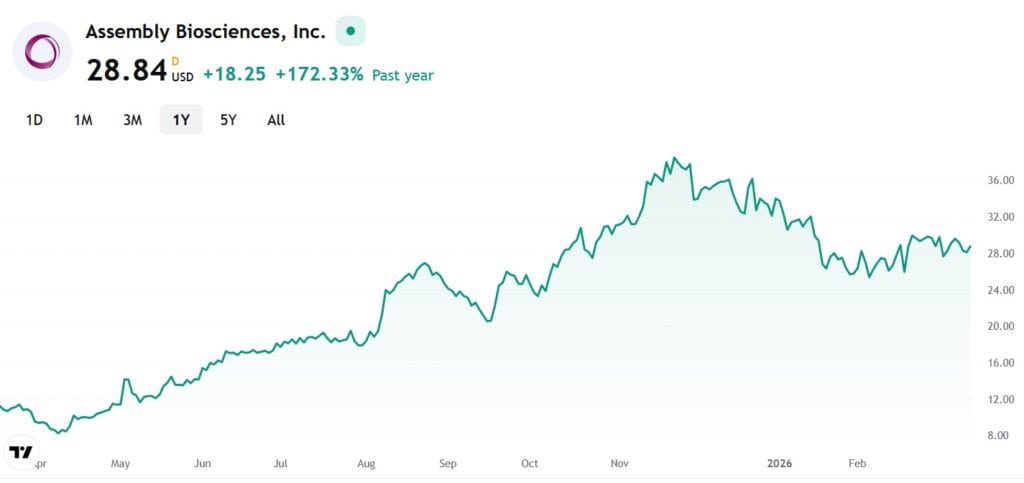Screen dimensions: 1024x483
Task: Select the 1M time range
Action: (x=83, y=120)
